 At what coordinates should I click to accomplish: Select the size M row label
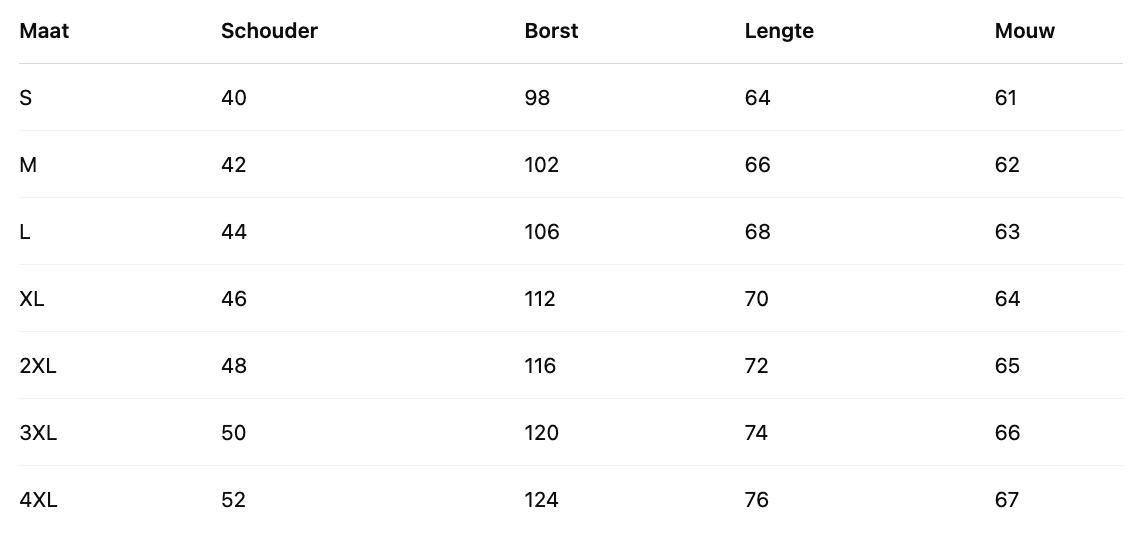click(x=28, y=165)
